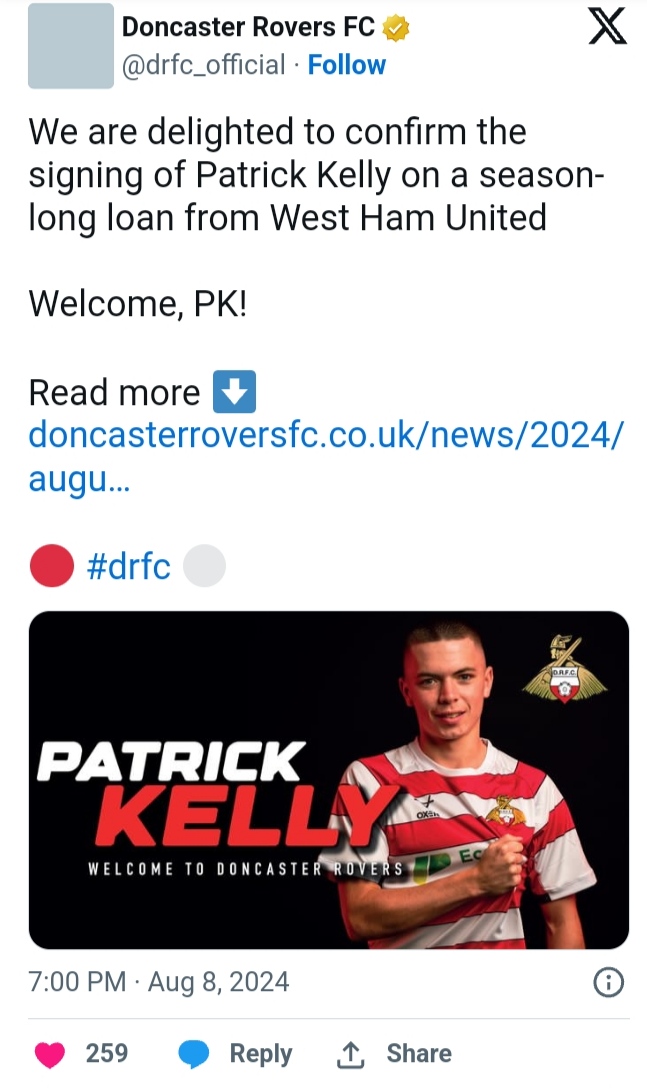Tap the heart like icon
647x1089 pixels.
50,1054
